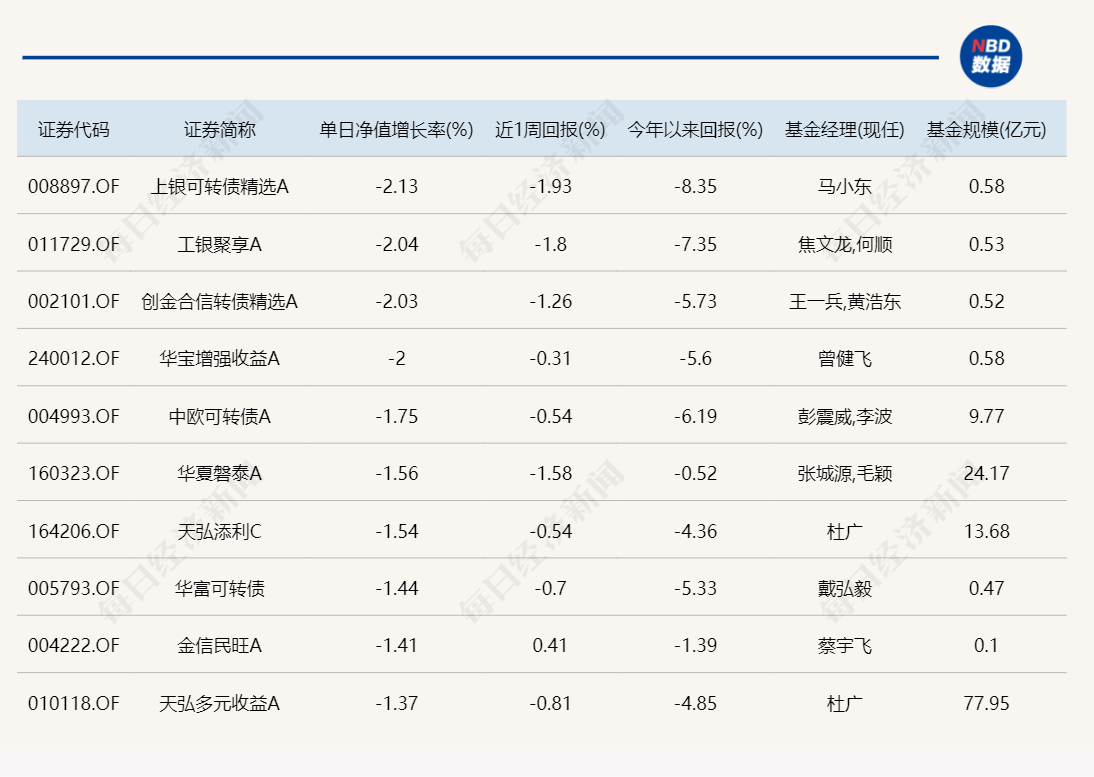Click fund name 中欧可转债A
Image resolution: width=1094 pixels, height=777 pixels.
[x=220, y=416]
